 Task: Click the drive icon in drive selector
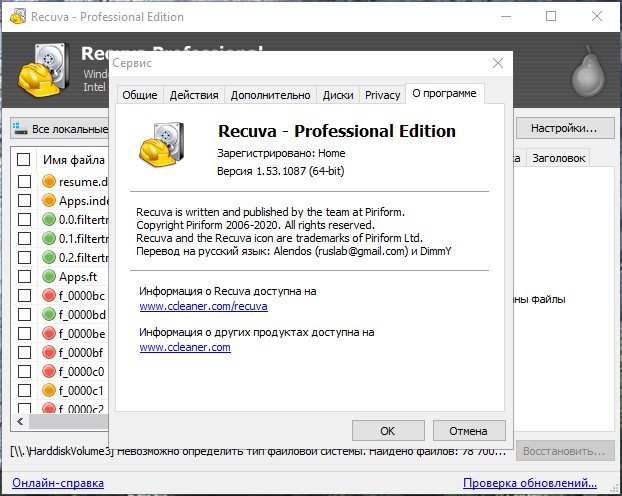(20, 129)
